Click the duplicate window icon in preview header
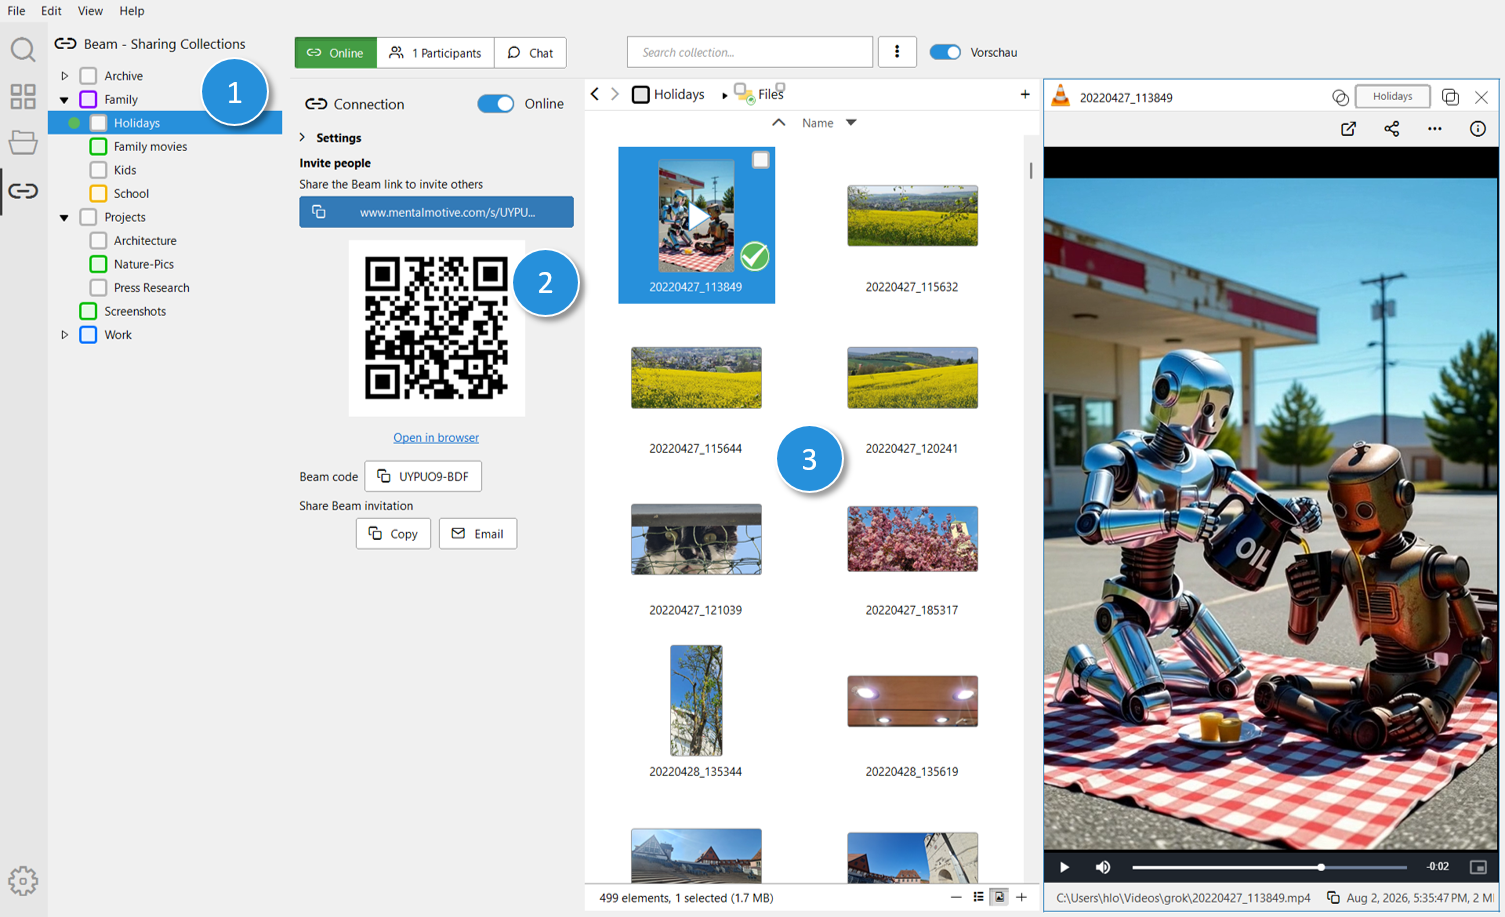 click(x=1450, y=97)
